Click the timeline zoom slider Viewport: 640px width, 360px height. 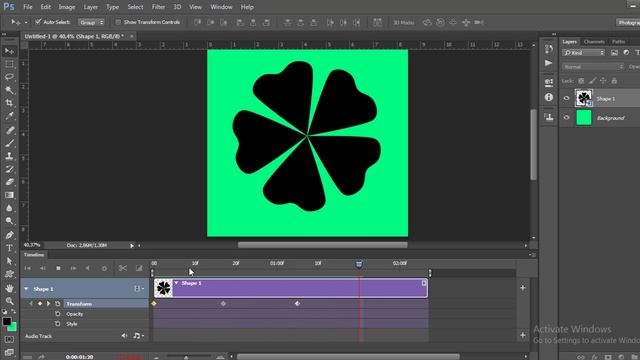coord(186,357)
